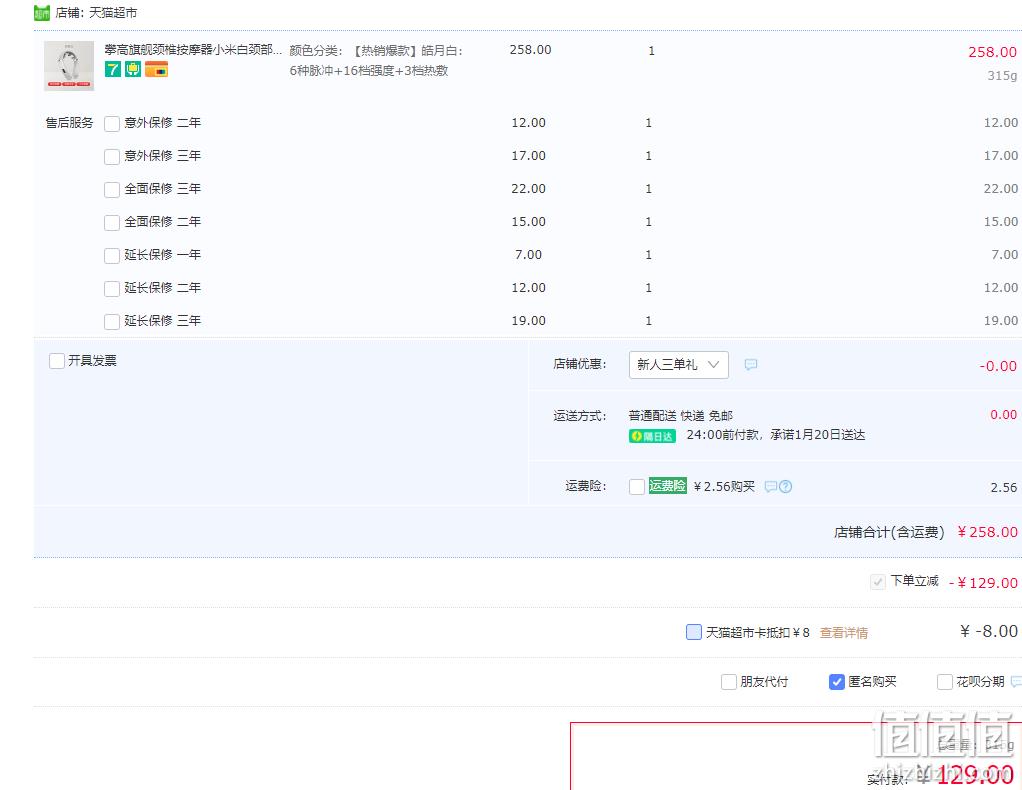The height and width of the screenshot is (790, 1022).
Task: Click the 24:00前付款 delivery promise text
Action: click(776, 435)
